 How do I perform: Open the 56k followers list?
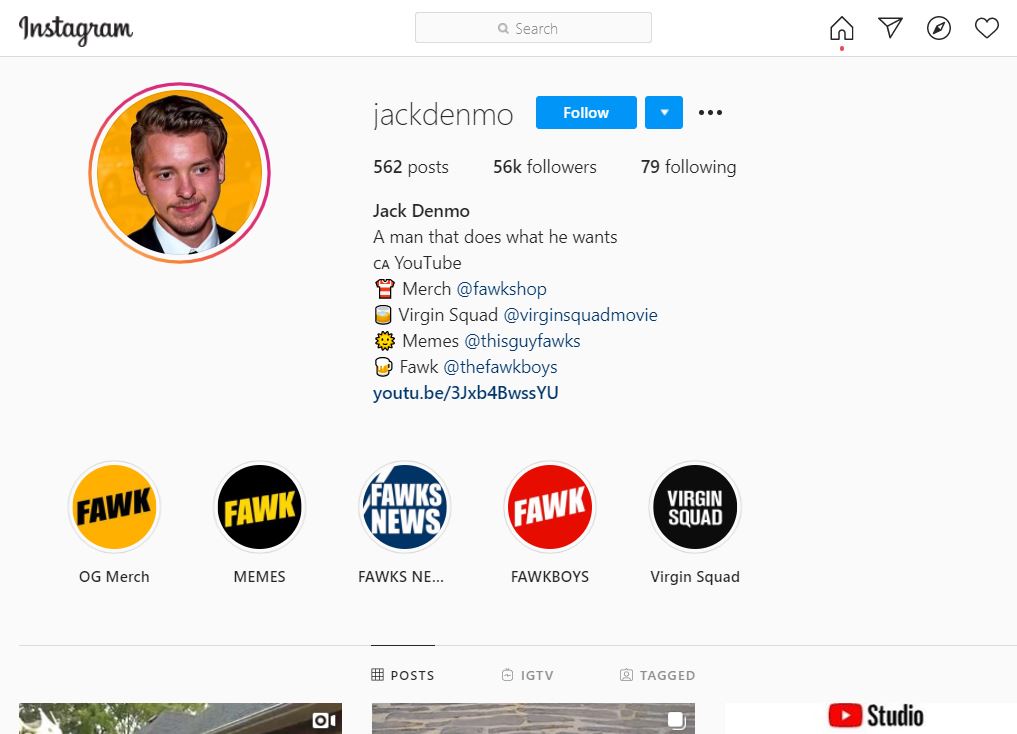click(x=545, y=167)
